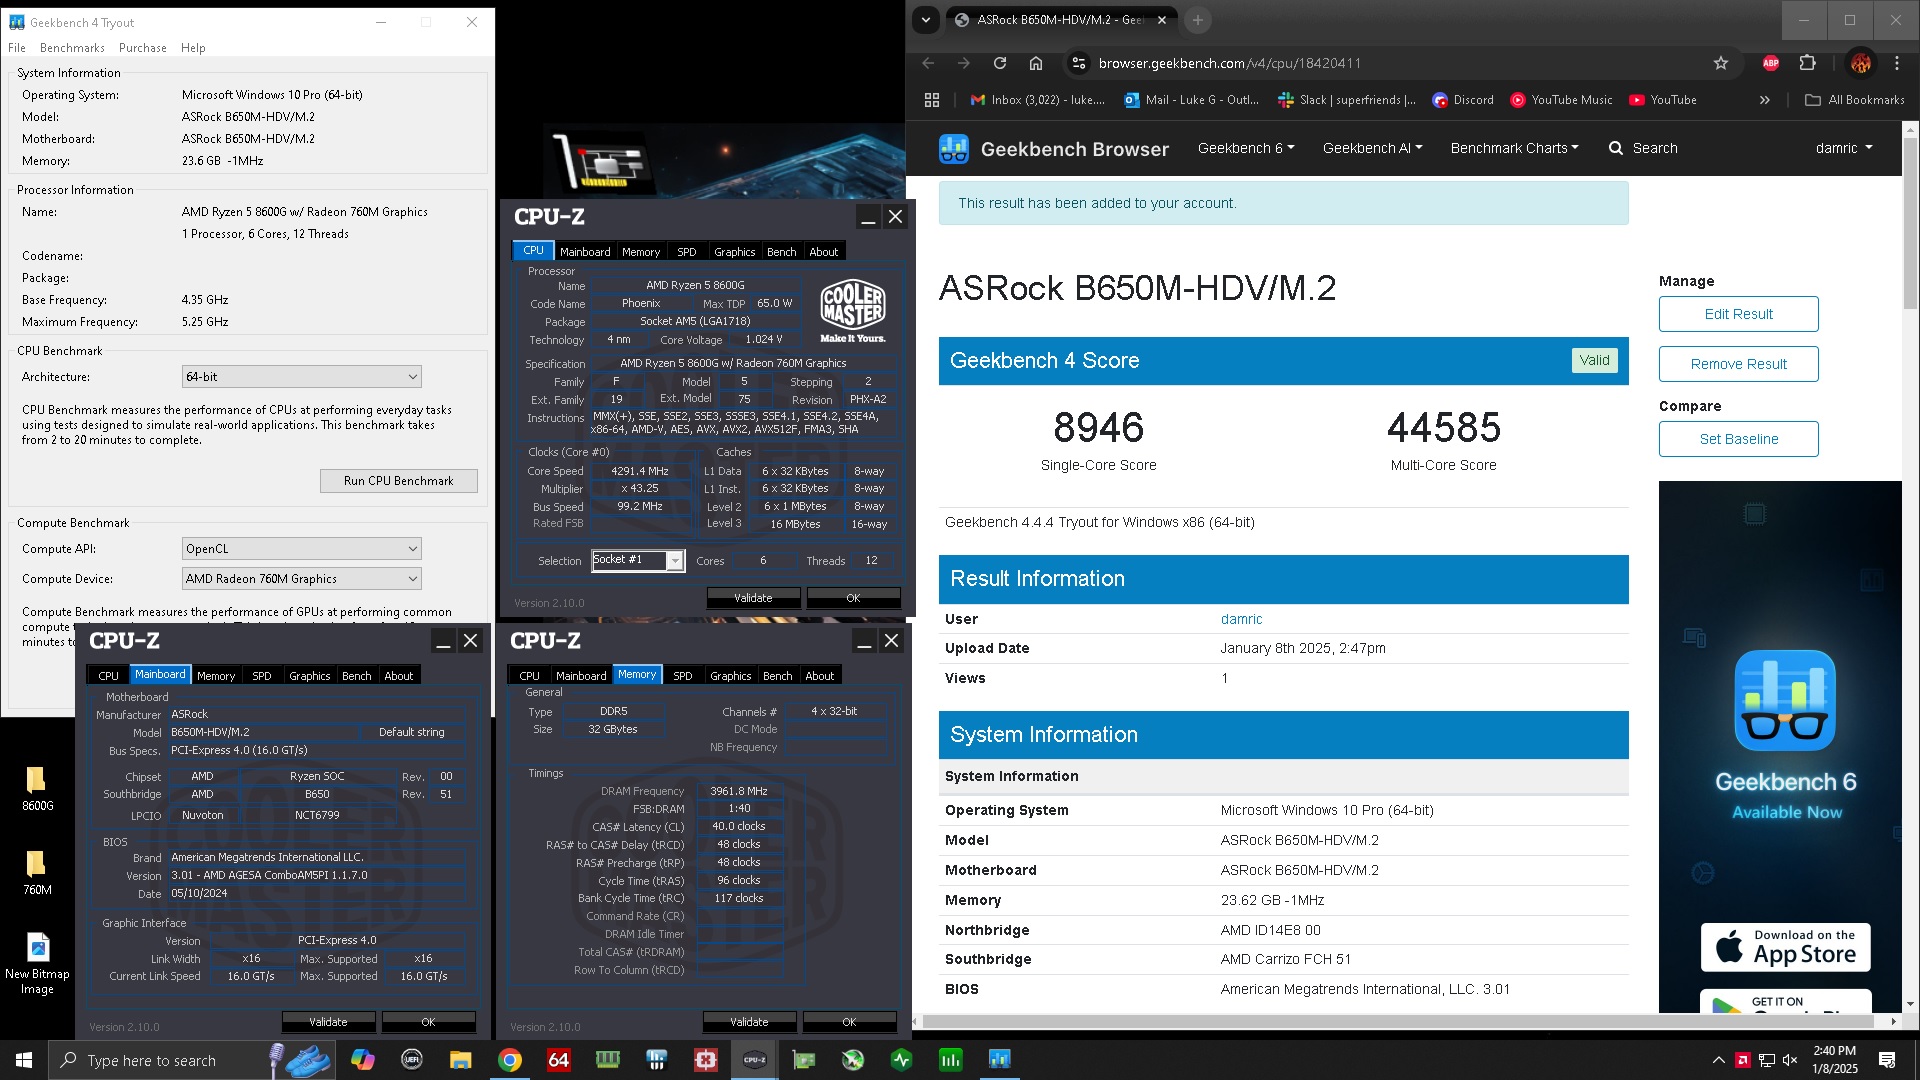Open the Compute Device dropdown
Image resolution: width=1920 pixels, height=1080 pixels.
pyautogui.click(x=301, y=579)
